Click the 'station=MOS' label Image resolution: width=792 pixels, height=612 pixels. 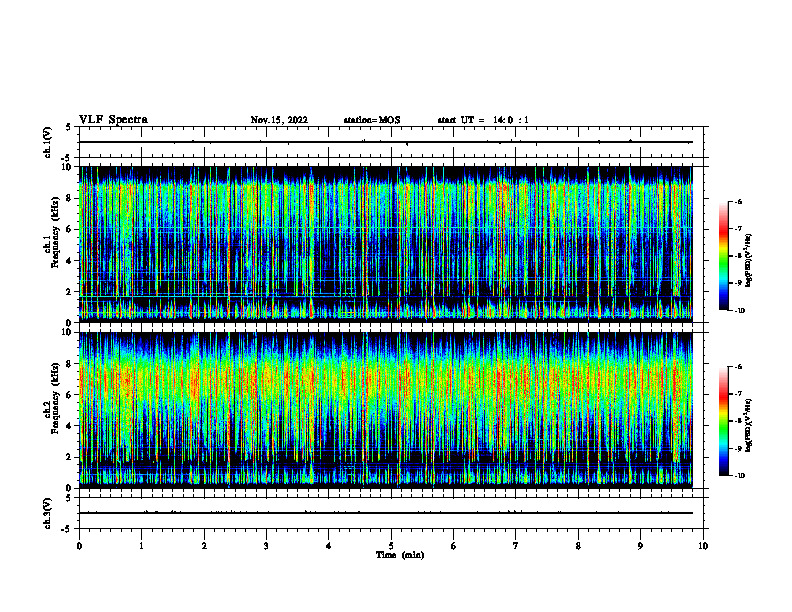[372, 120]
